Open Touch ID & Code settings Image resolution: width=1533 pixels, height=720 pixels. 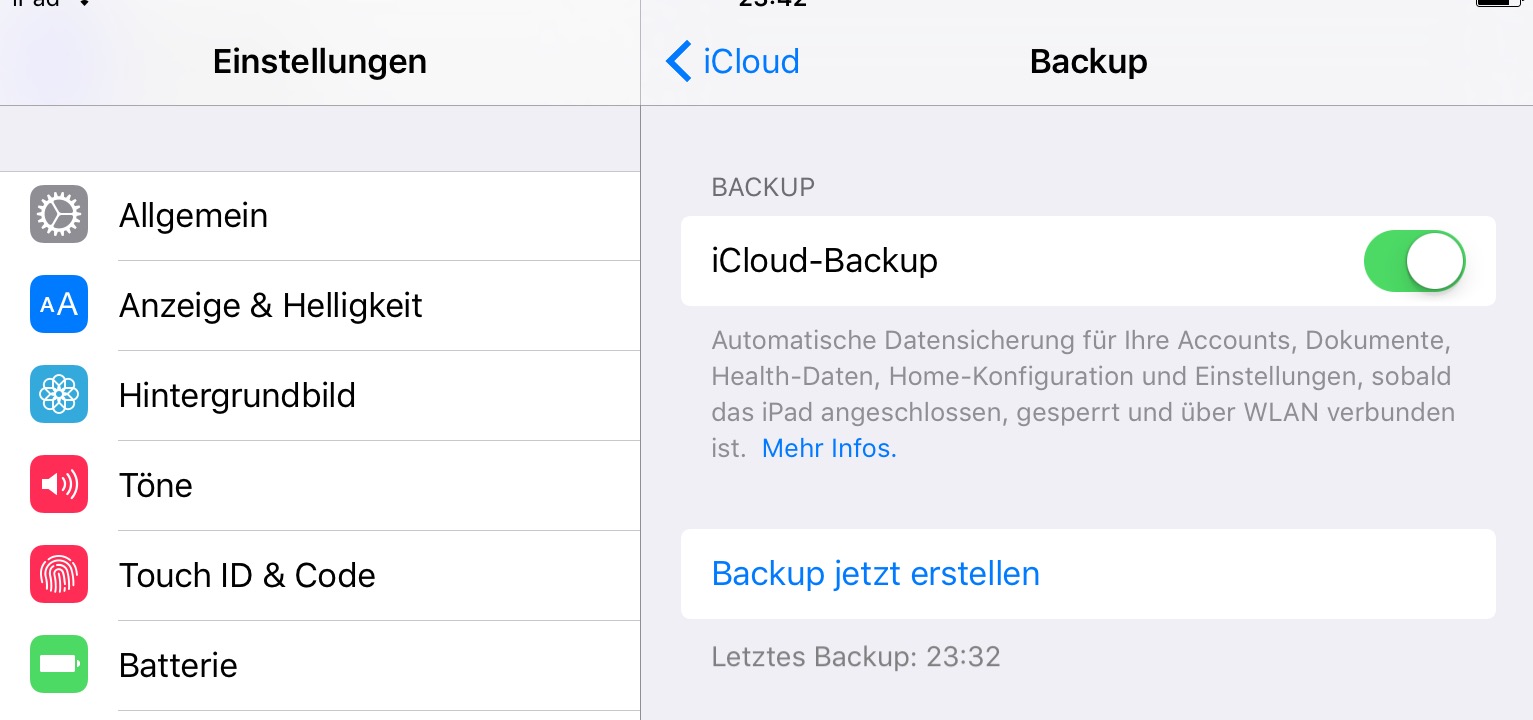pyautogui.click(x=320, y=576)
